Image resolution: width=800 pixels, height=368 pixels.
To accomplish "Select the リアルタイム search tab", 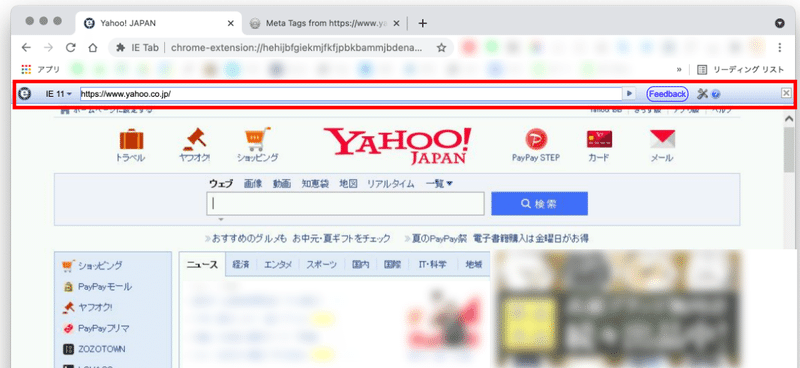I will pyautogui.click(x=391, y=184).
